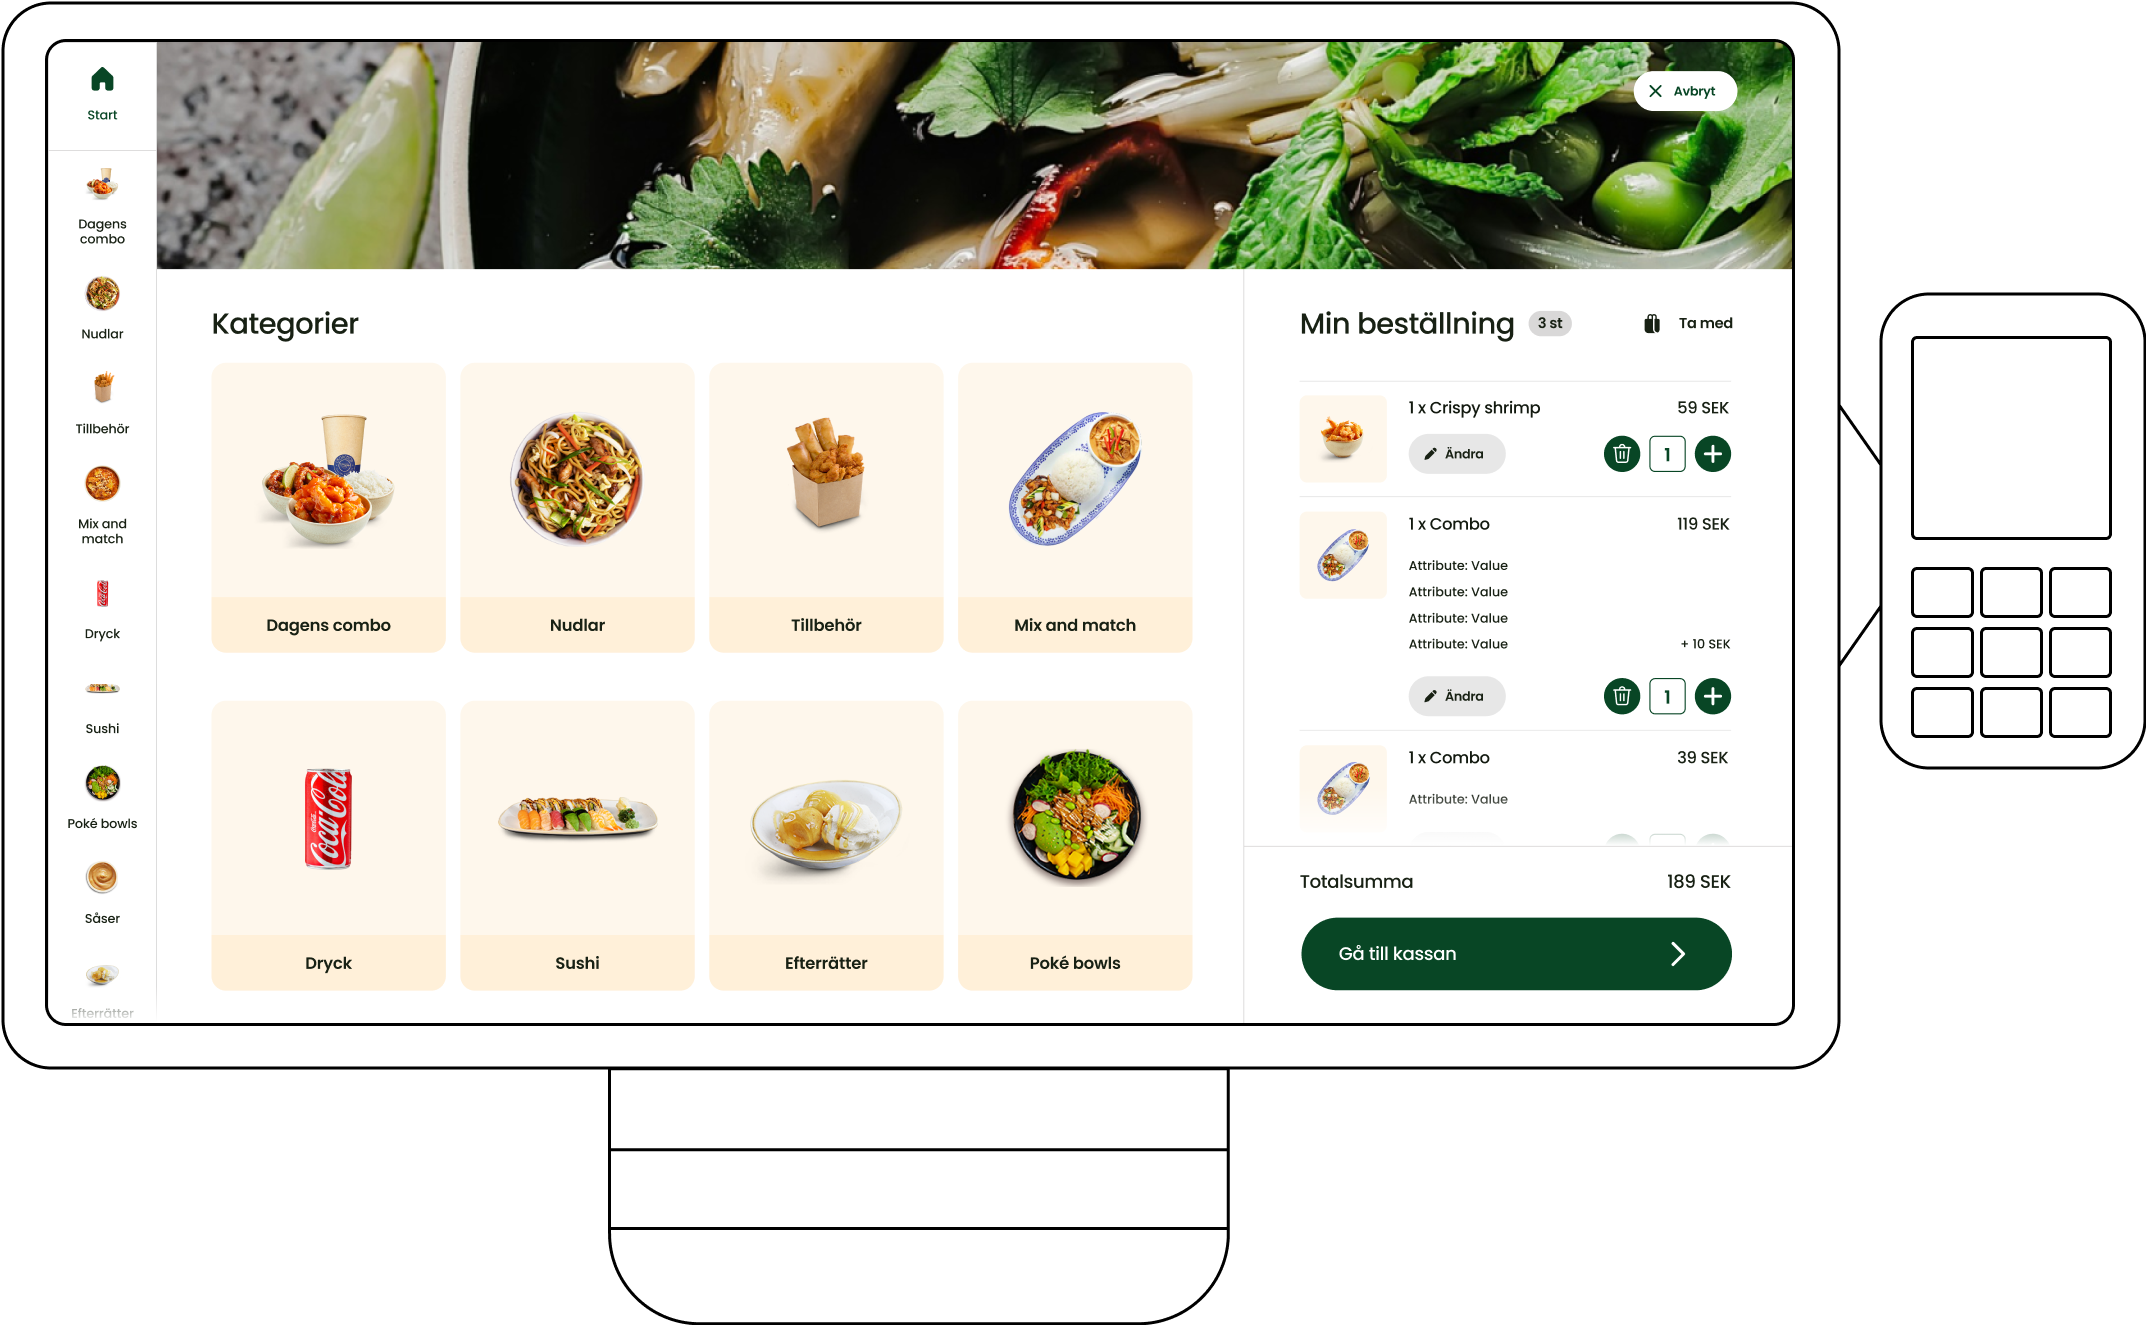Proceed with Gå till kassan button
The height and width of the screenshot is (1325, 2146).
click(x=1516, y=954)
